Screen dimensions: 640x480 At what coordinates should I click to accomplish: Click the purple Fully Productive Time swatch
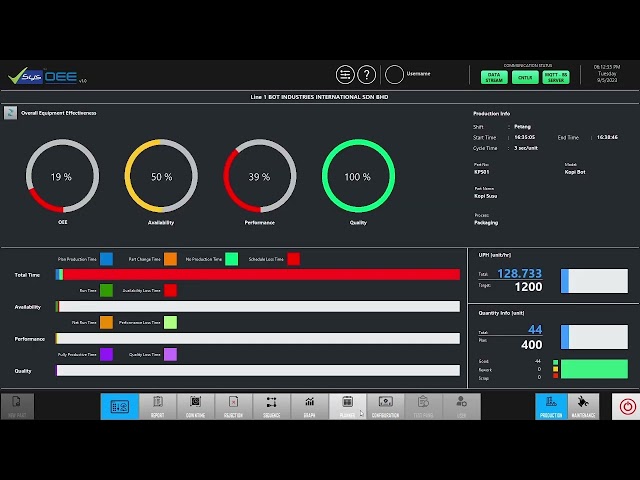pos(107,354)
